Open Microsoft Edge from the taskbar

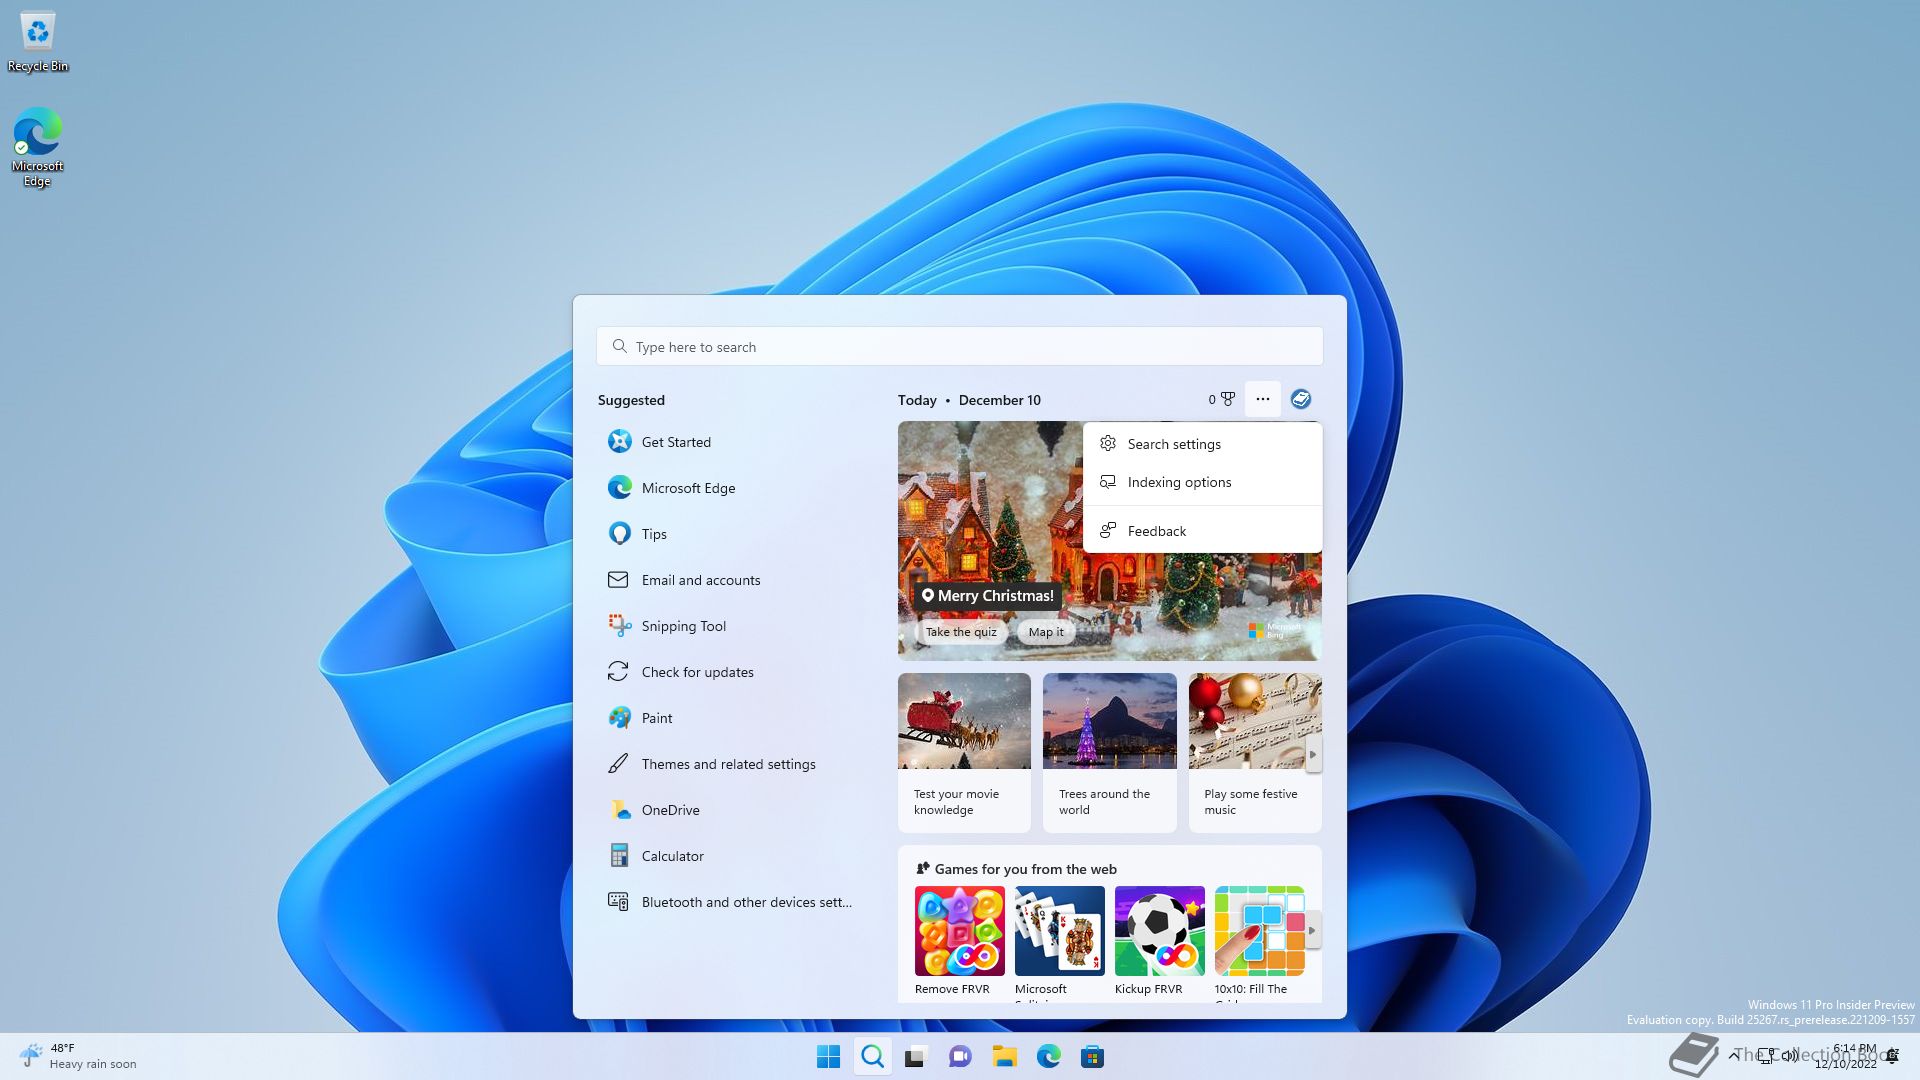pos(1048,1056)
